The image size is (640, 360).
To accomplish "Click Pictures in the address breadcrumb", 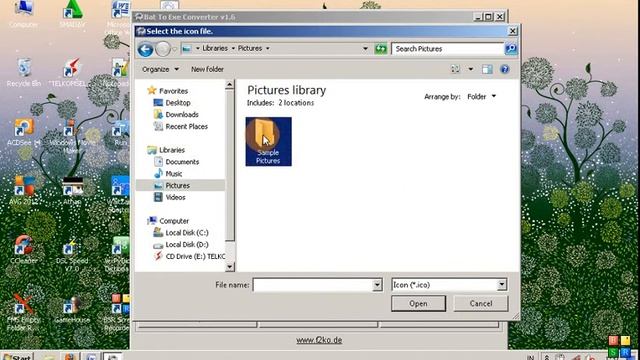I will 250,48.
